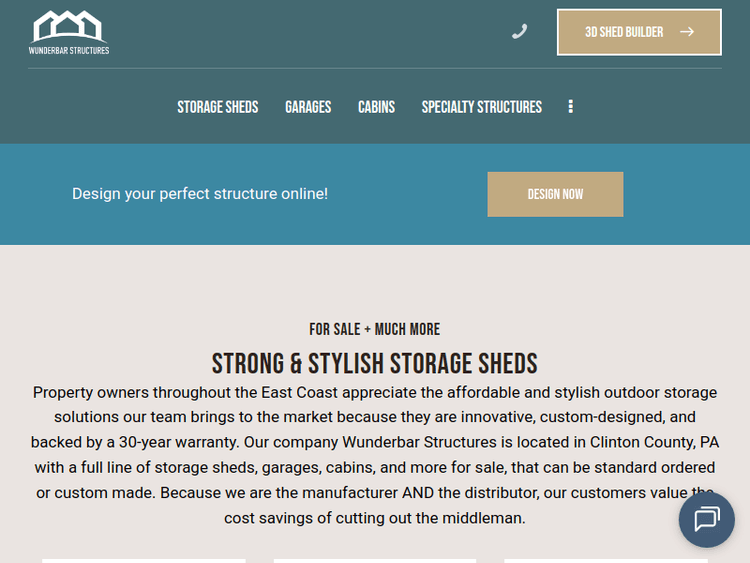Click the Wunderbar Structures house logo

pyautogui.click(x=68, y=25)
